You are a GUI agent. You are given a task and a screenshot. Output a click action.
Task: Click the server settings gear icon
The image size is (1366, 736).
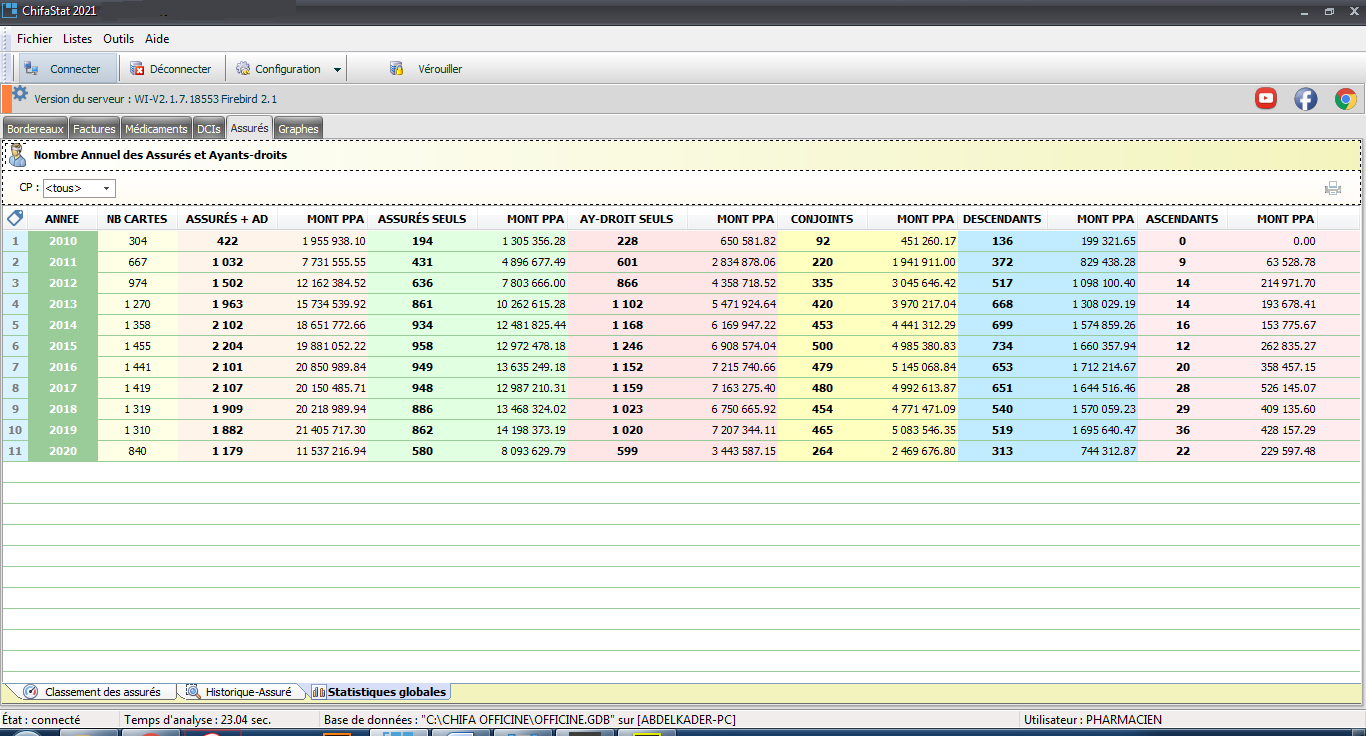(20, 94)
